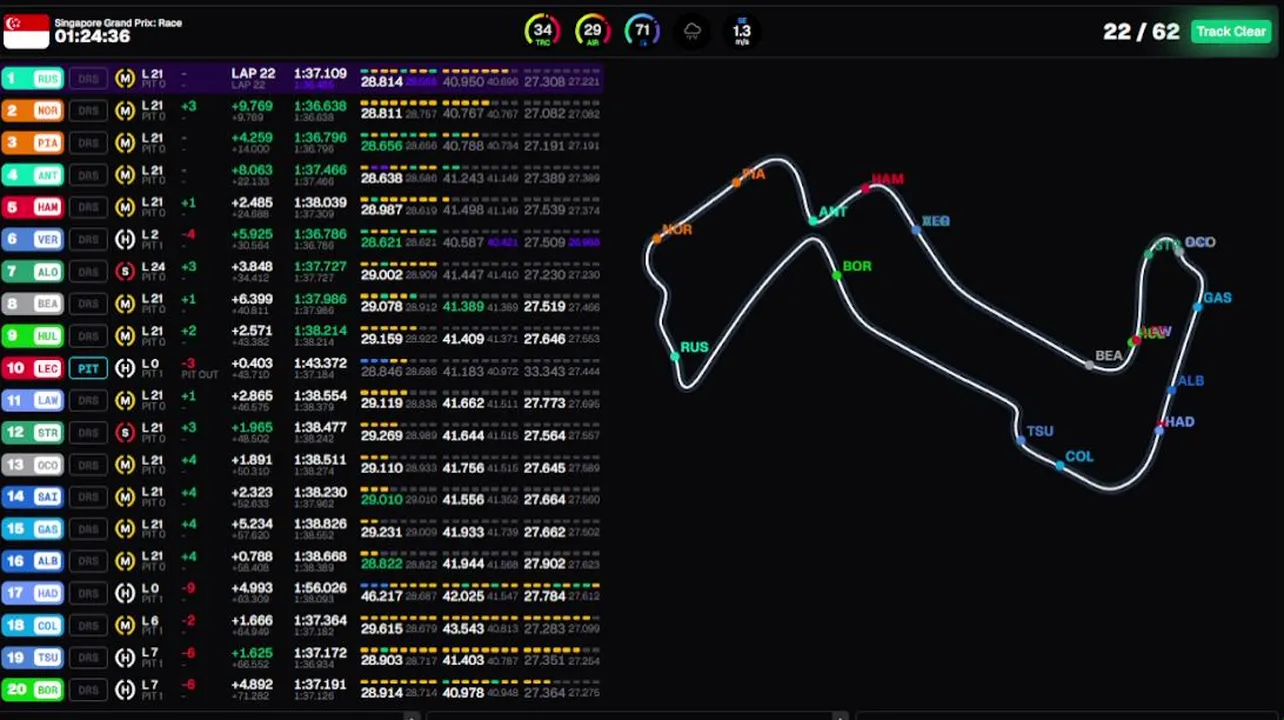Select VER driver tag in position 6
This screenshot has height=720, width=1284.
(x=33, y=239)
